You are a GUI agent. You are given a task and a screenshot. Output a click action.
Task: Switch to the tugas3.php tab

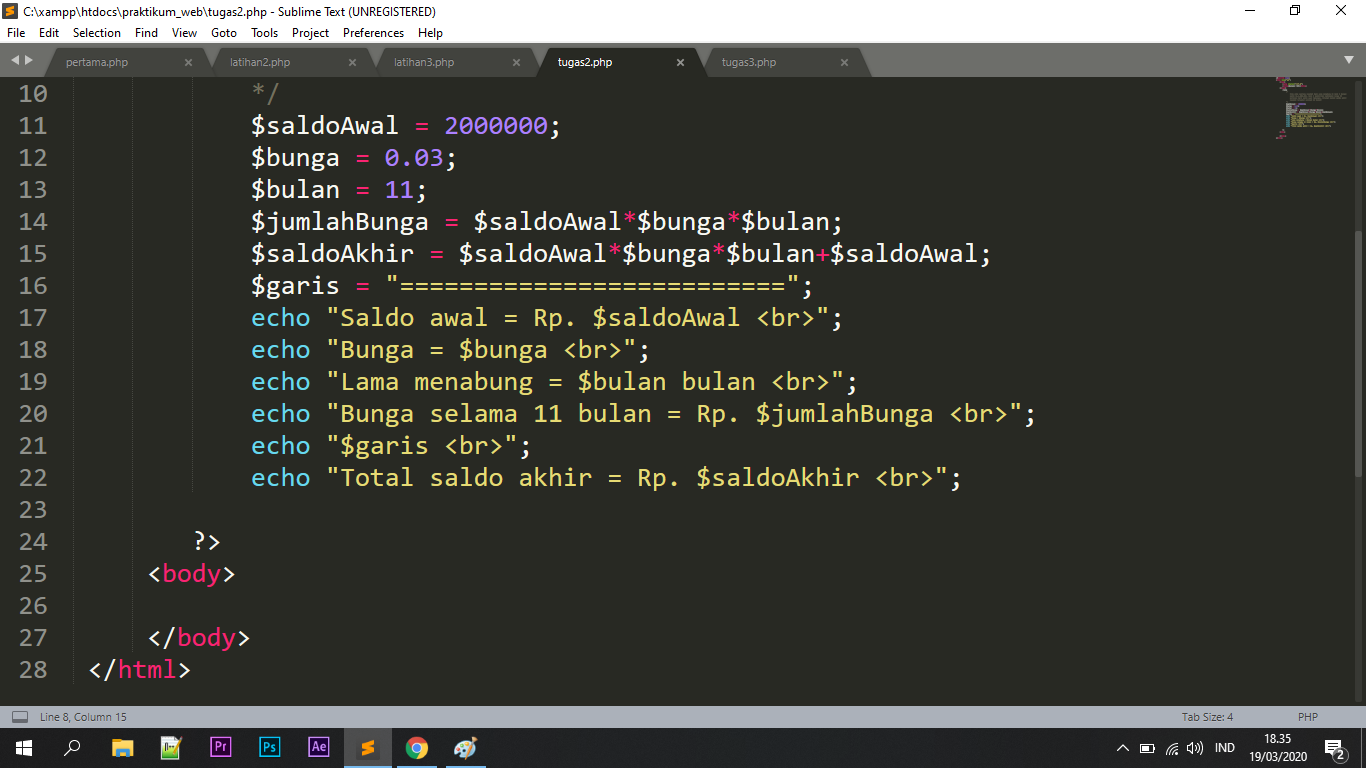(x=751, y=61)
